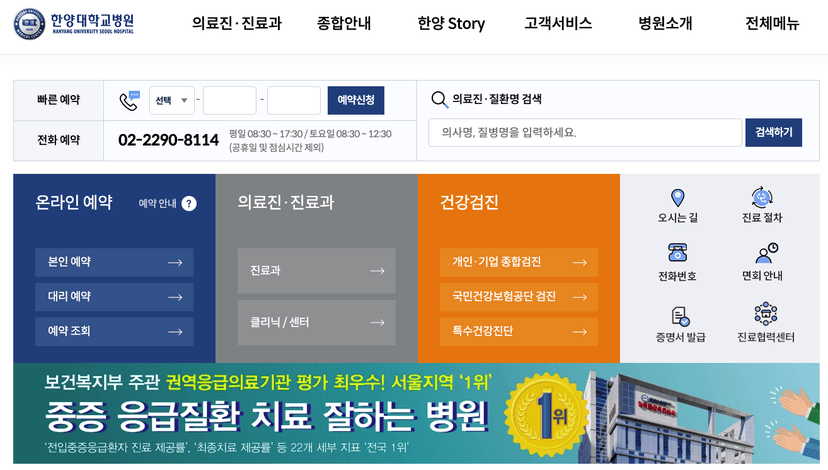
Task: Click the 전화번호 telephone icon
Action: pyautogui.click(x=678, y=252)
